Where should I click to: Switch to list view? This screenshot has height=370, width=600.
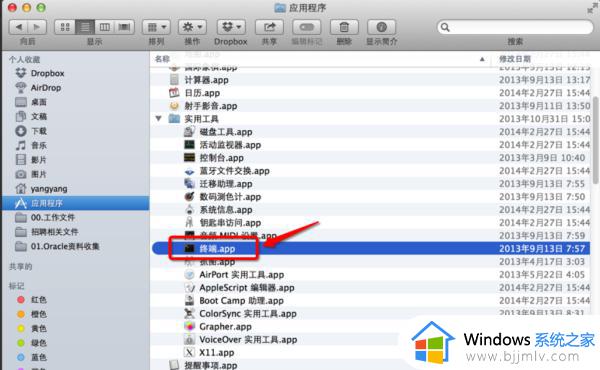coord(85,27)
